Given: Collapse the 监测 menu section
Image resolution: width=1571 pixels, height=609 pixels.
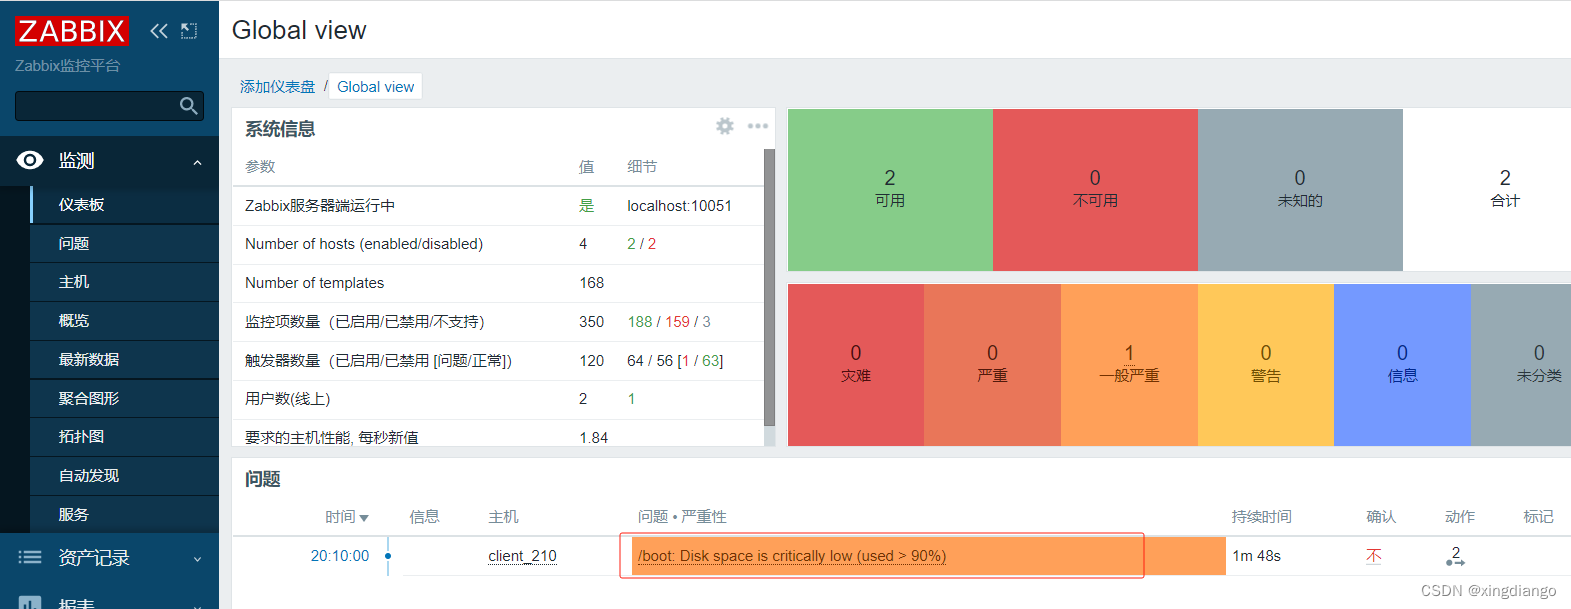Looking at the screenshot, I should [x=197, y=162].
